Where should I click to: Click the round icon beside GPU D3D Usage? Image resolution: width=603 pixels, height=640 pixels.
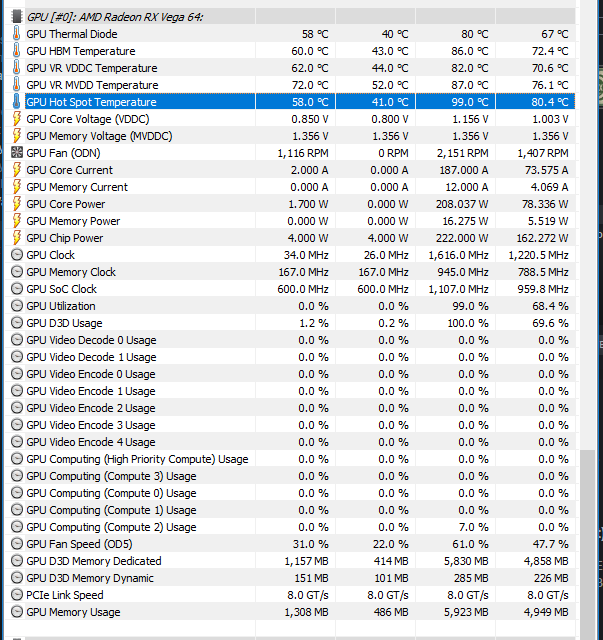(x=17, y=323)
